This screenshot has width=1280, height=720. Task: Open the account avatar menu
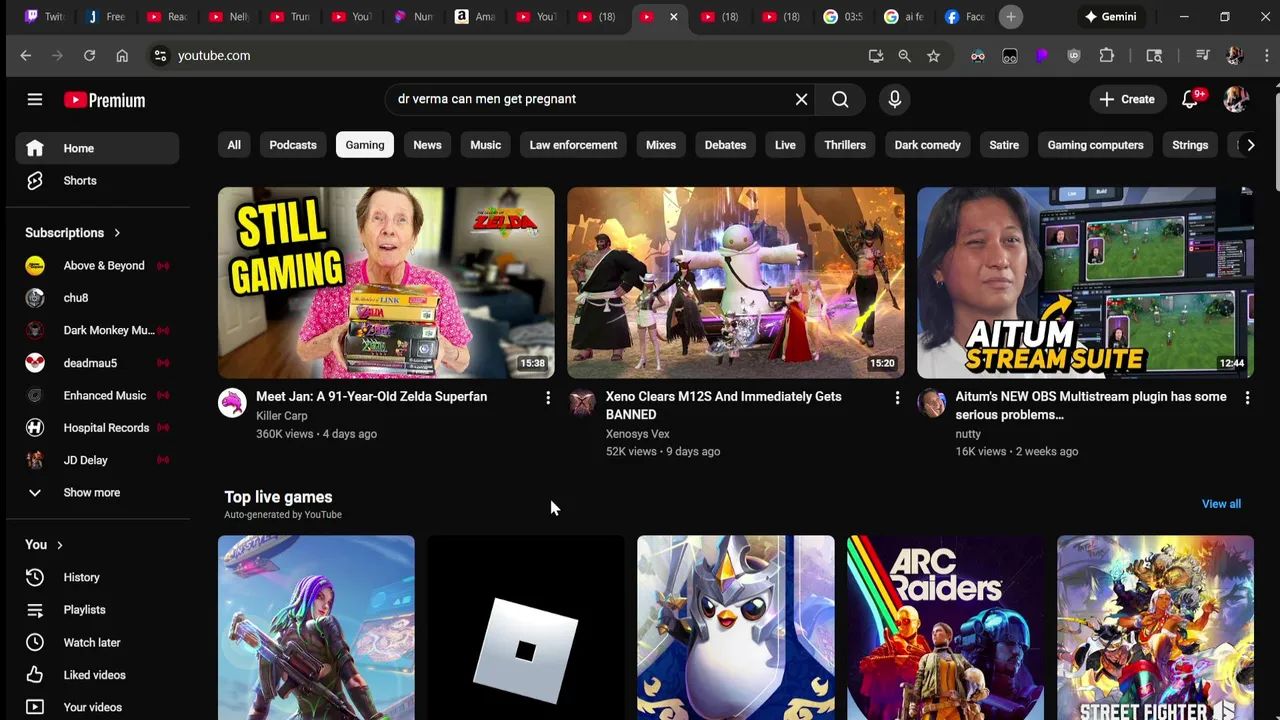pyautogui.click(x=1236, y=99)
